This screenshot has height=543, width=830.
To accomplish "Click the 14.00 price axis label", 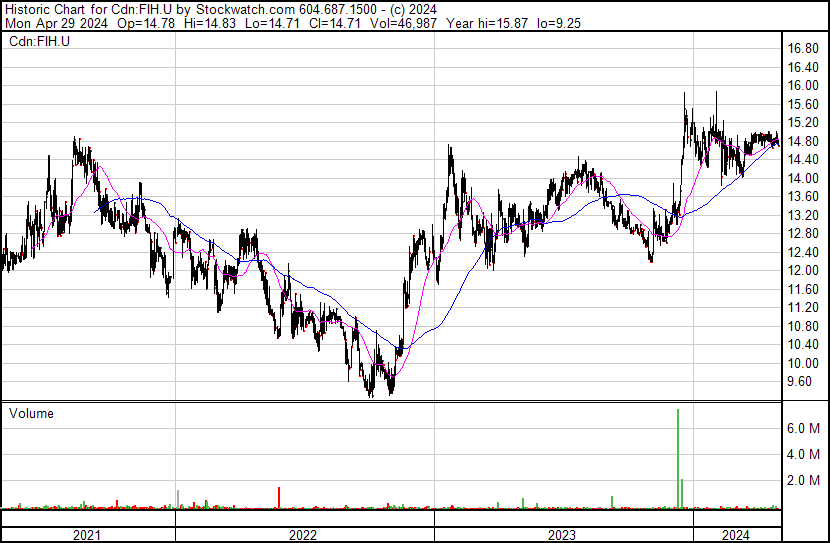I will coord(802,178).
